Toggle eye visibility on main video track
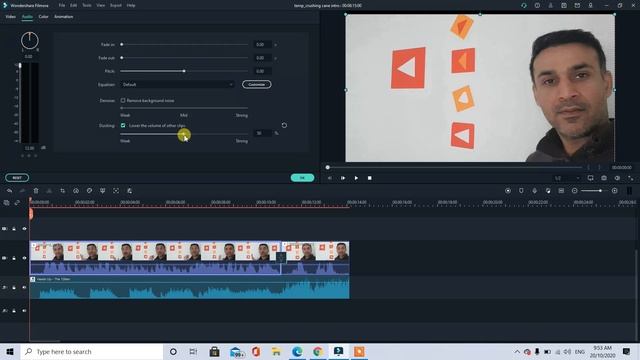This screenshot has height=360, width=640. tap(24, 258)
